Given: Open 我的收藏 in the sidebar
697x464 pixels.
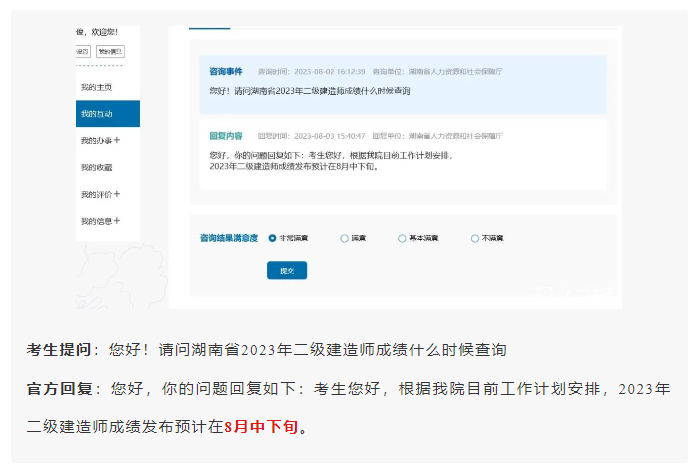Looking at the screenshot, I should tap(97, 167).
